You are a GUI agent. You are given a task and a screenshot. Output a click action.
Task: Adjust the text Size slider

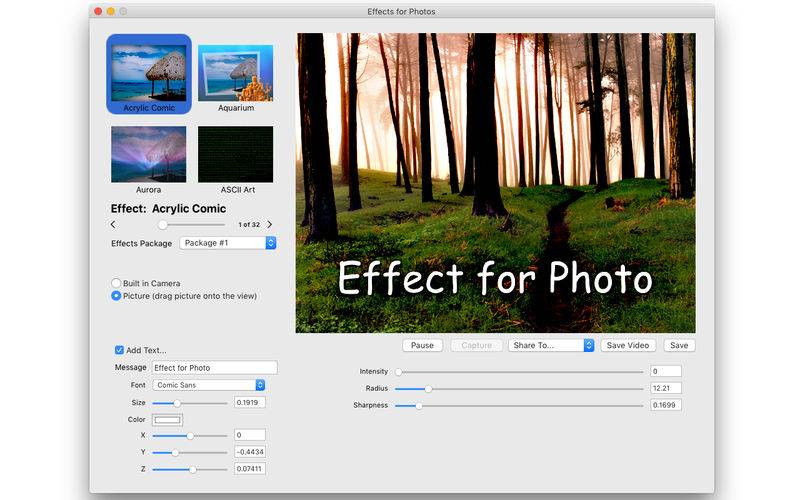tap(190, 403)
